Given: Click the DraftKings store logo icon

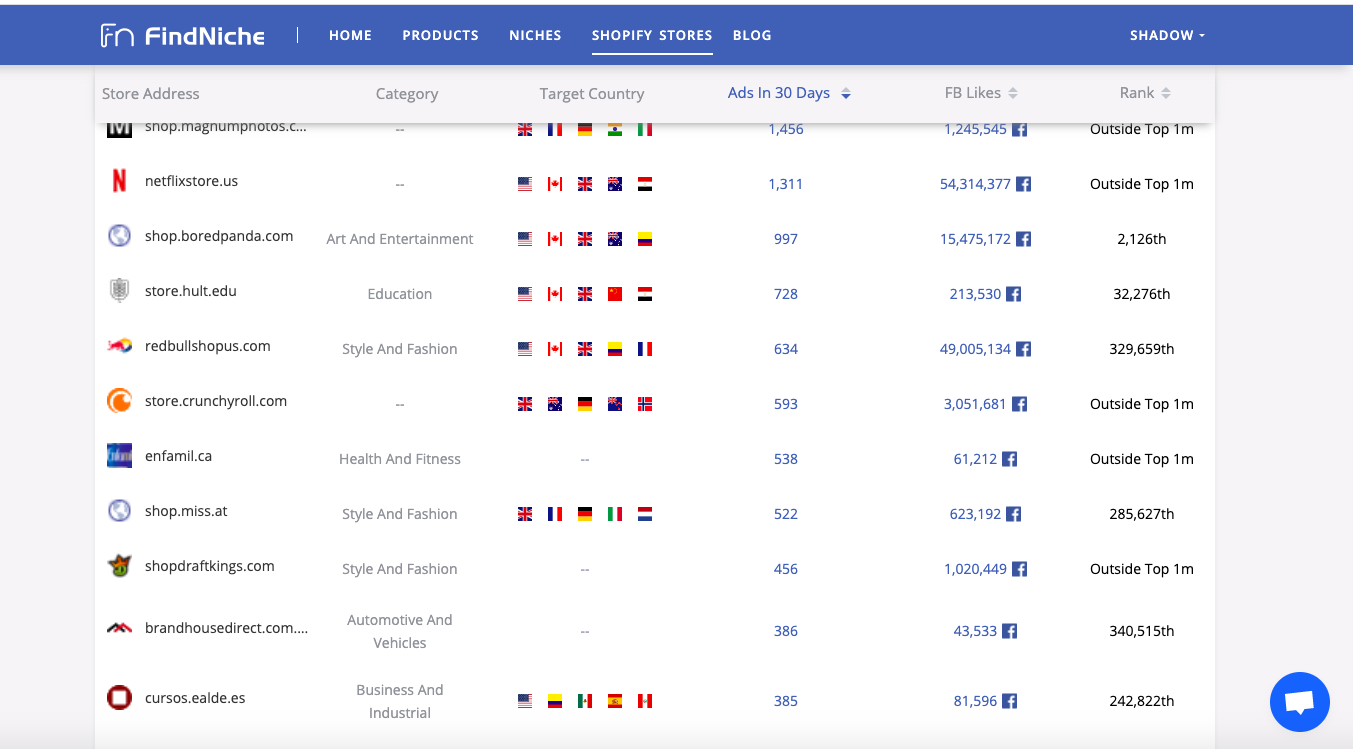Looking at the screenshot, I should 119,566.
